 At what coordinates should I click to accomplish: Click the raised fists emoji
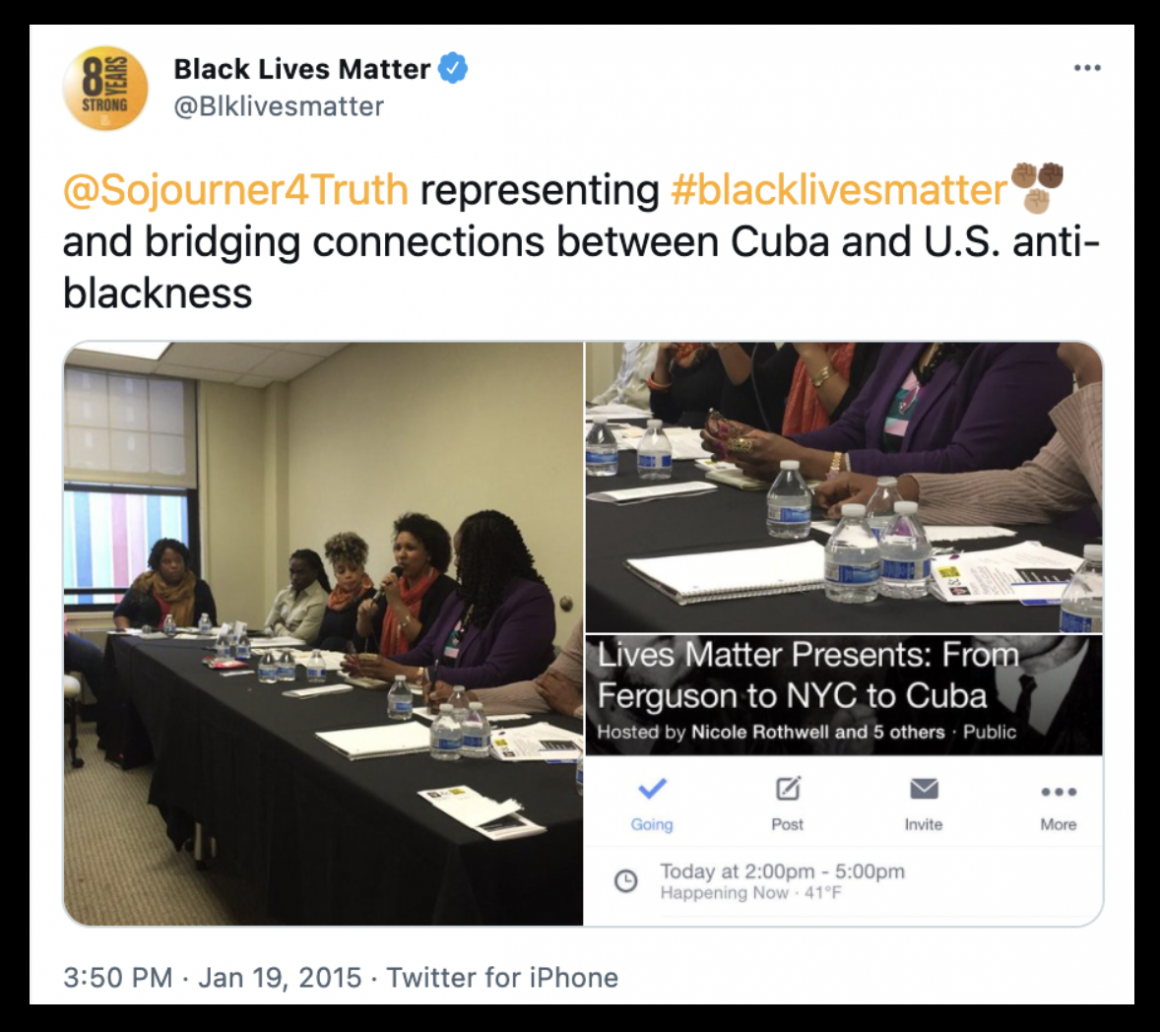pyautogui.click(x=1037, y=188)
